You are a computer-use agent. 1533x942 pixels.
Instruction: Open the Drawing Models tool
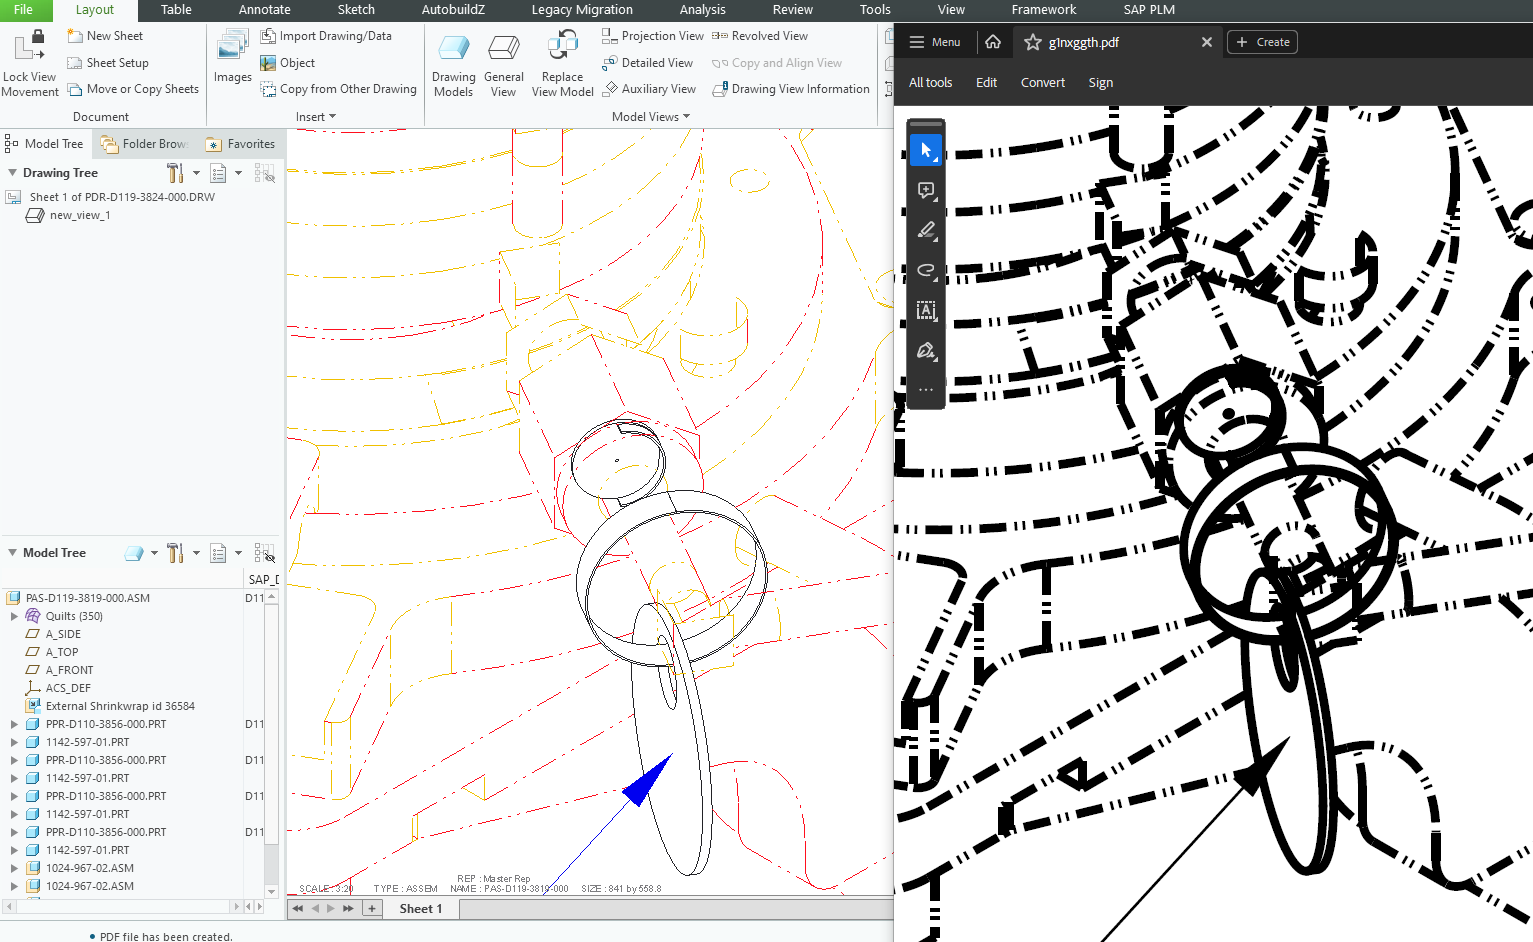point(454,62)
